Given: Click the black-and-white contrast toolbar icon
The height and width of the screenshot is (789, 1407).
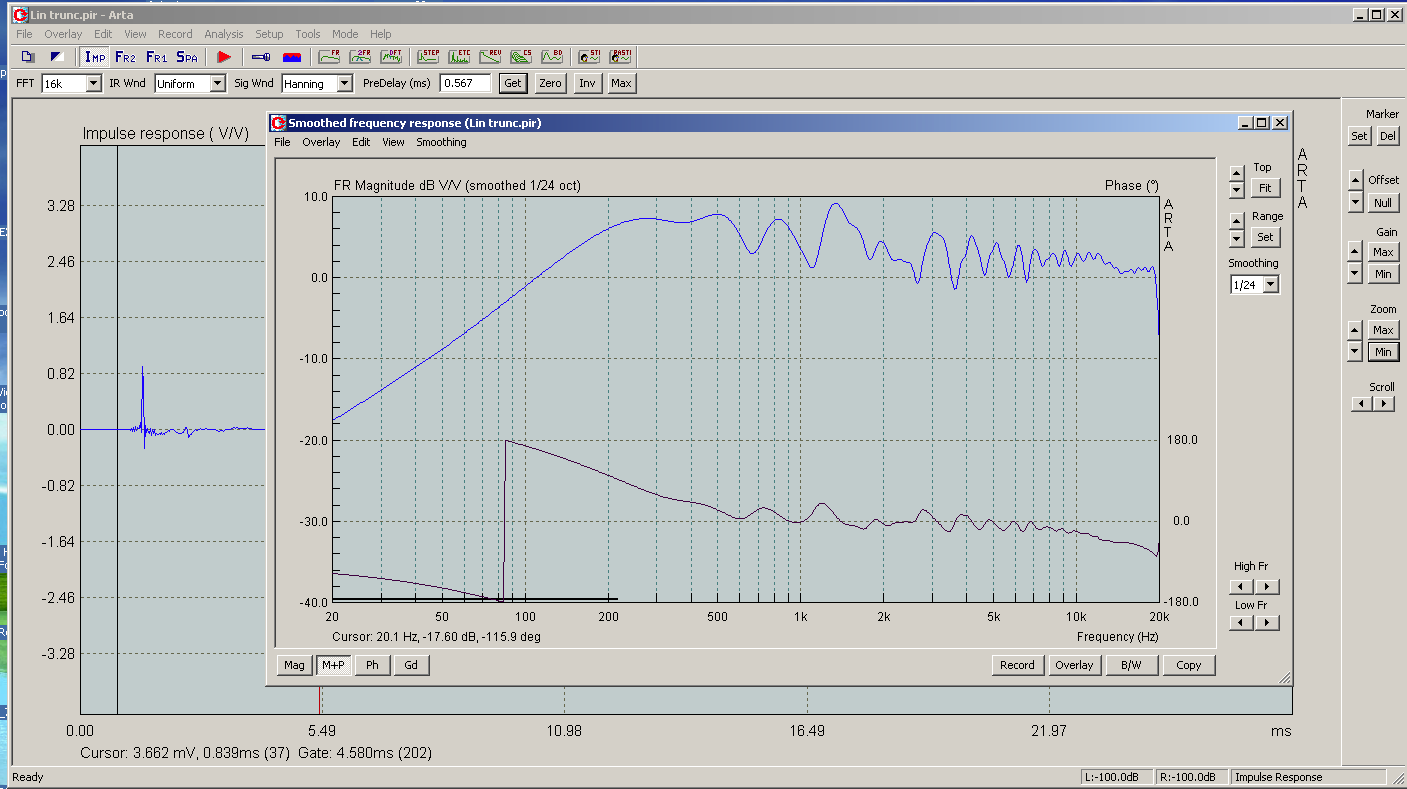Looking at the screenshot, I should [x=57, y=57].
